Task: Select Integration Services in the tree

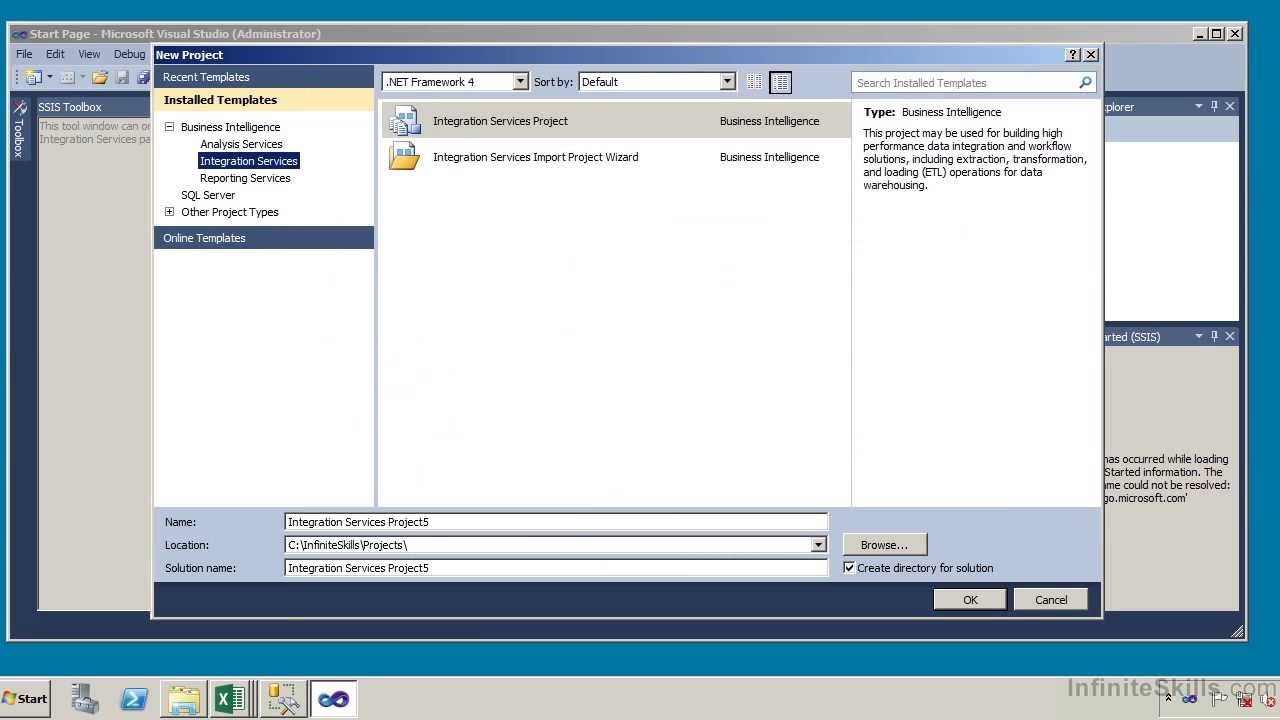Action: [248, 161]
